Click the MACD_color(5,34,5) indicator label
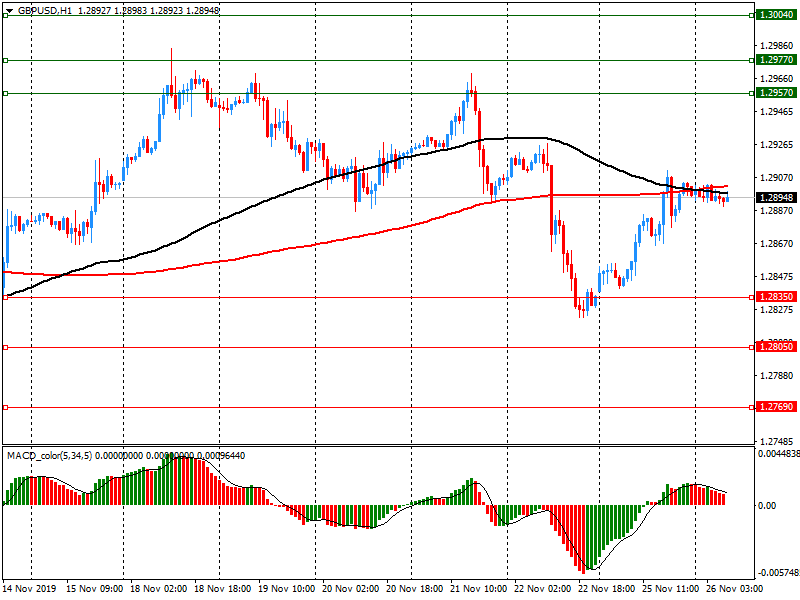Image resolution: width=800 pixels, height=600 pixels. (x=49, y=456)
